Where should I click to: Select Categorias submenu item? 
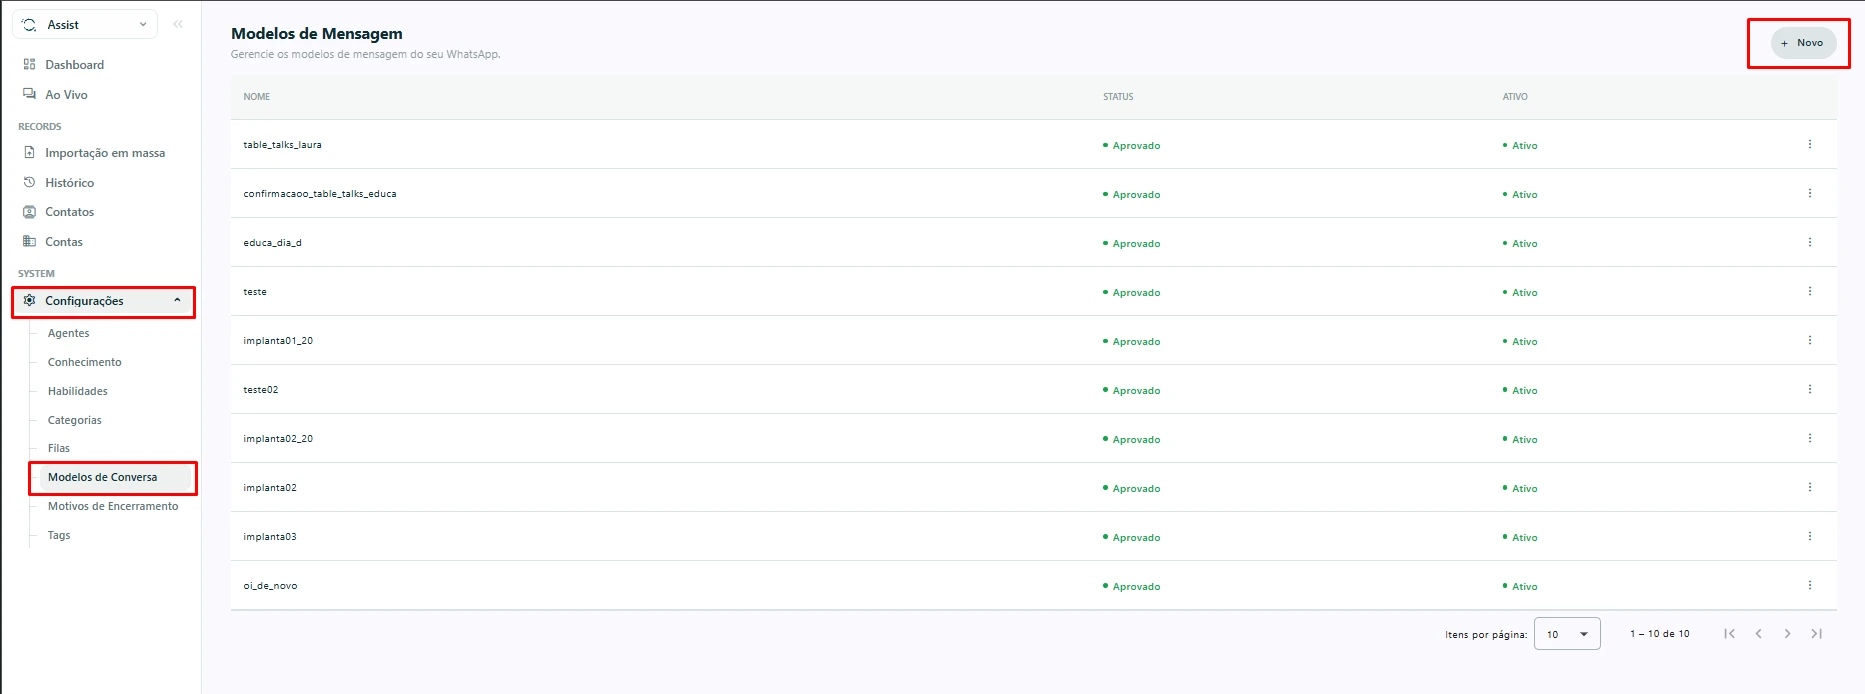74,420
